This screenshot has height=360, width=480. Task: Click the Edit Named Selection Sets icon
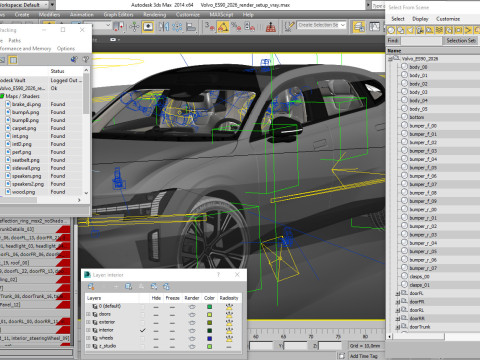[x=289, y=27]
